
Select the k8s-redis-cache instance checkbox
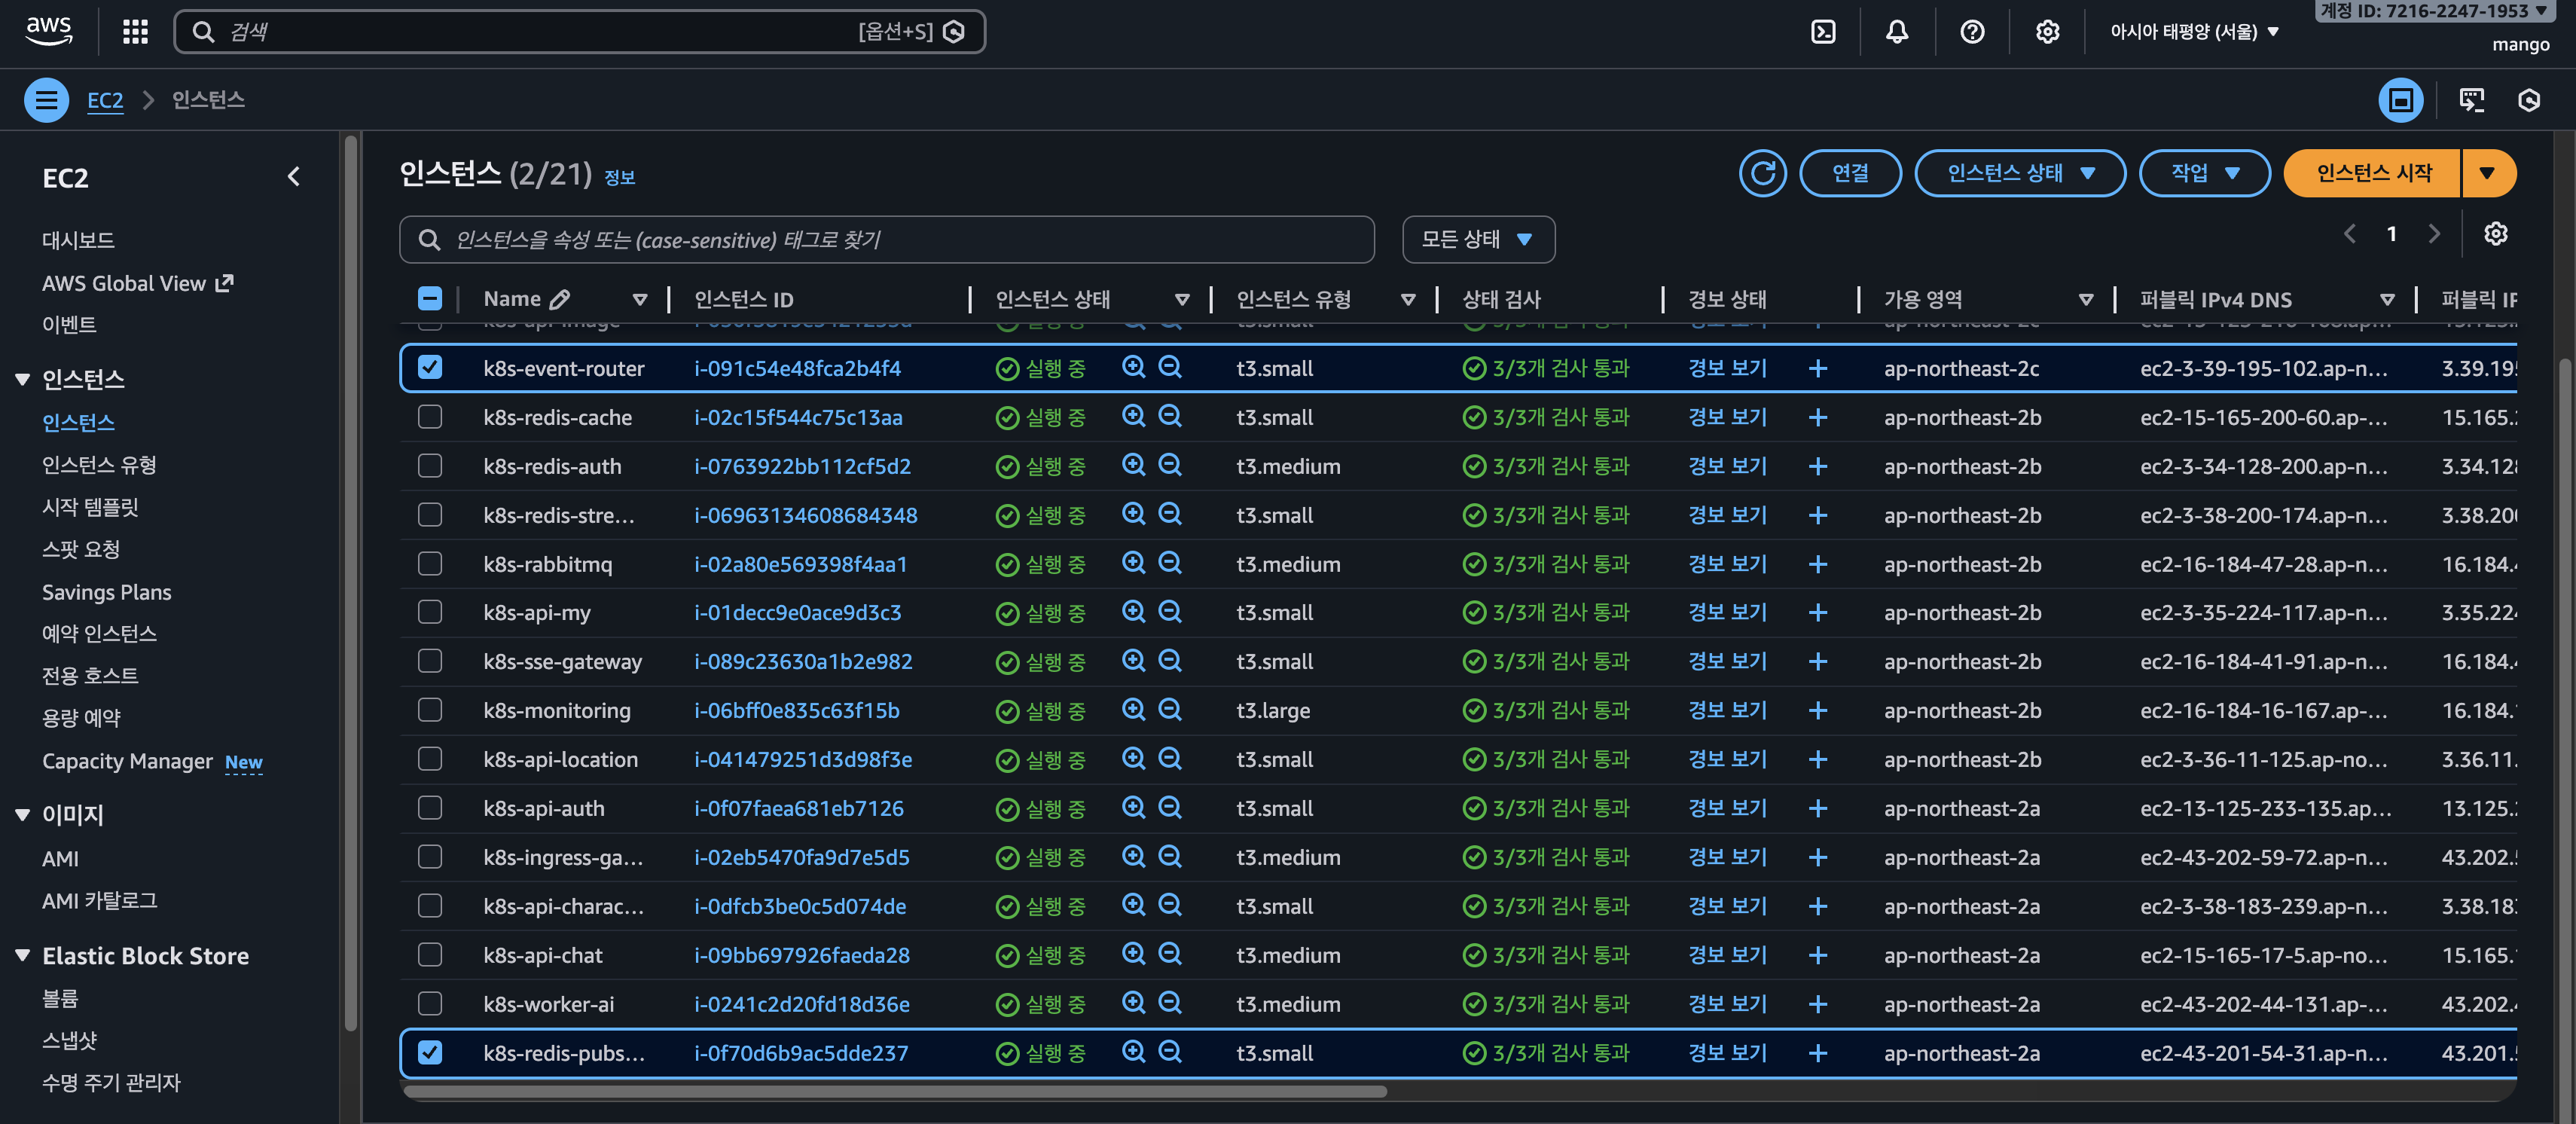tap(430, 417)
